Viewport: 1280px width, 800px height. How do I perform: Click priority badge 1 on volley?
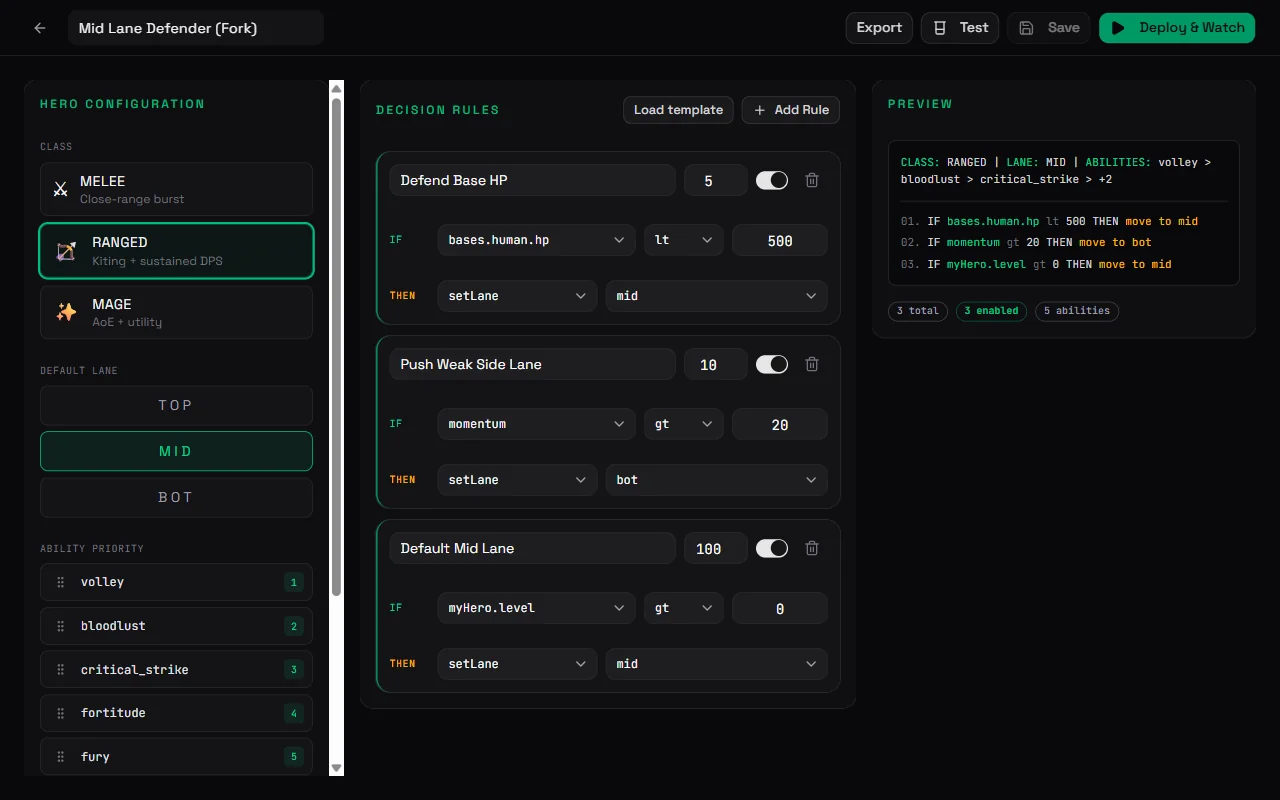[x=293, y=582]
